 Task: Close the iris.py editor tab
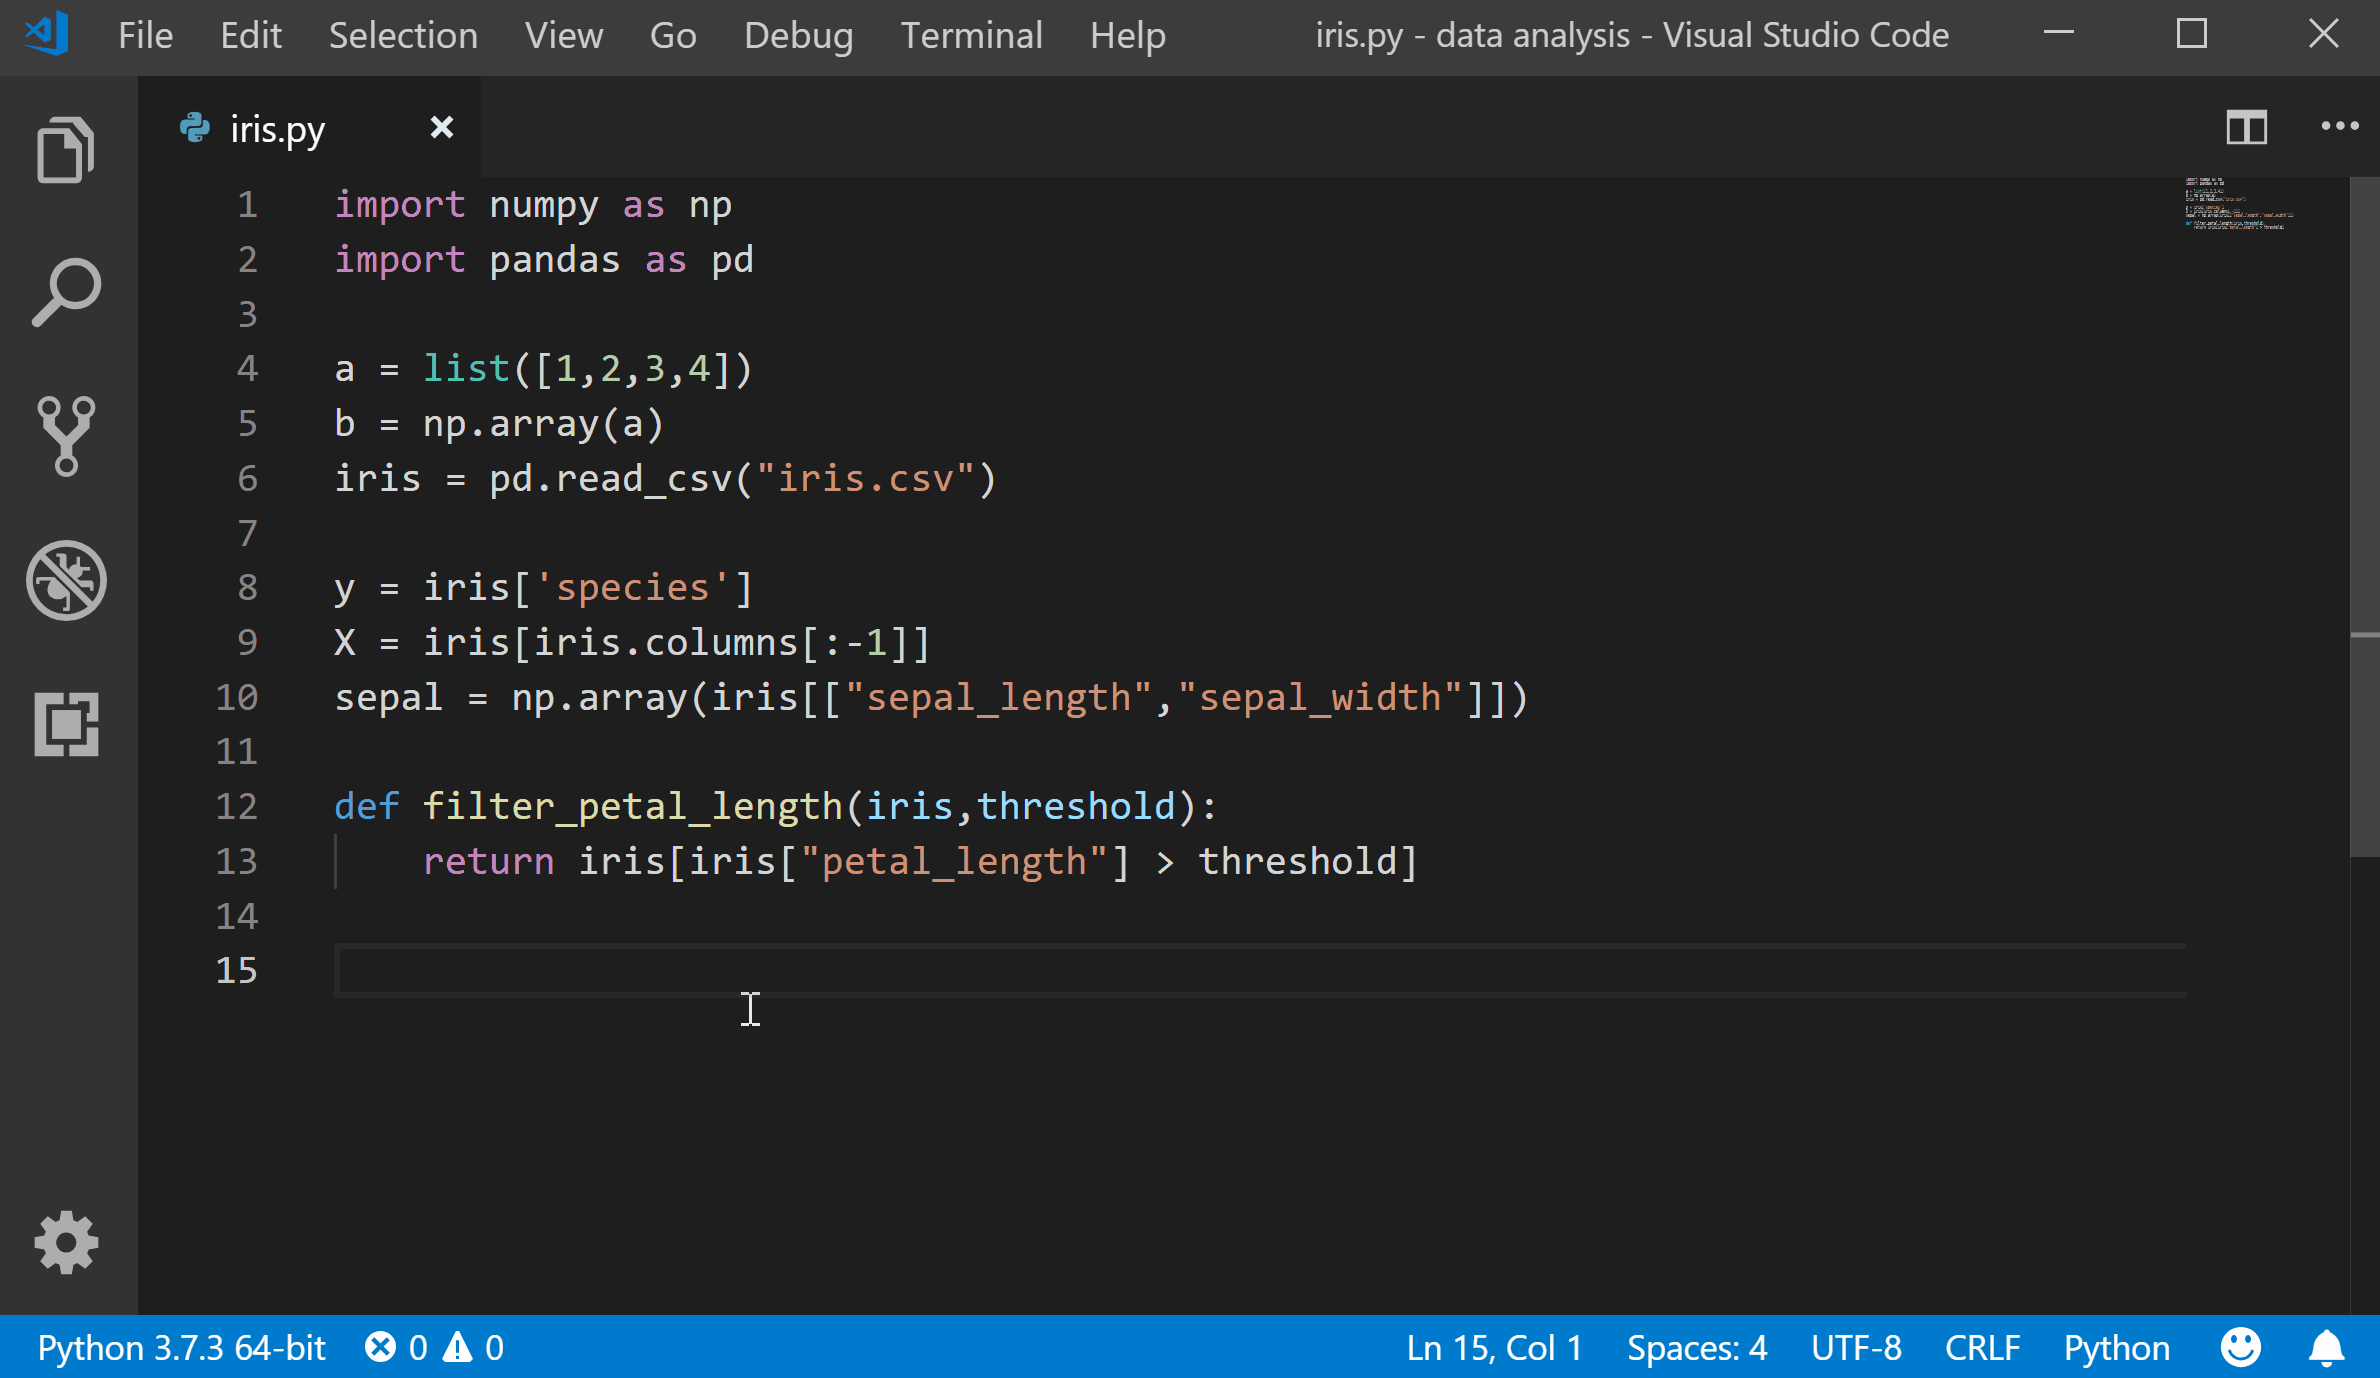tap(441, 128)
